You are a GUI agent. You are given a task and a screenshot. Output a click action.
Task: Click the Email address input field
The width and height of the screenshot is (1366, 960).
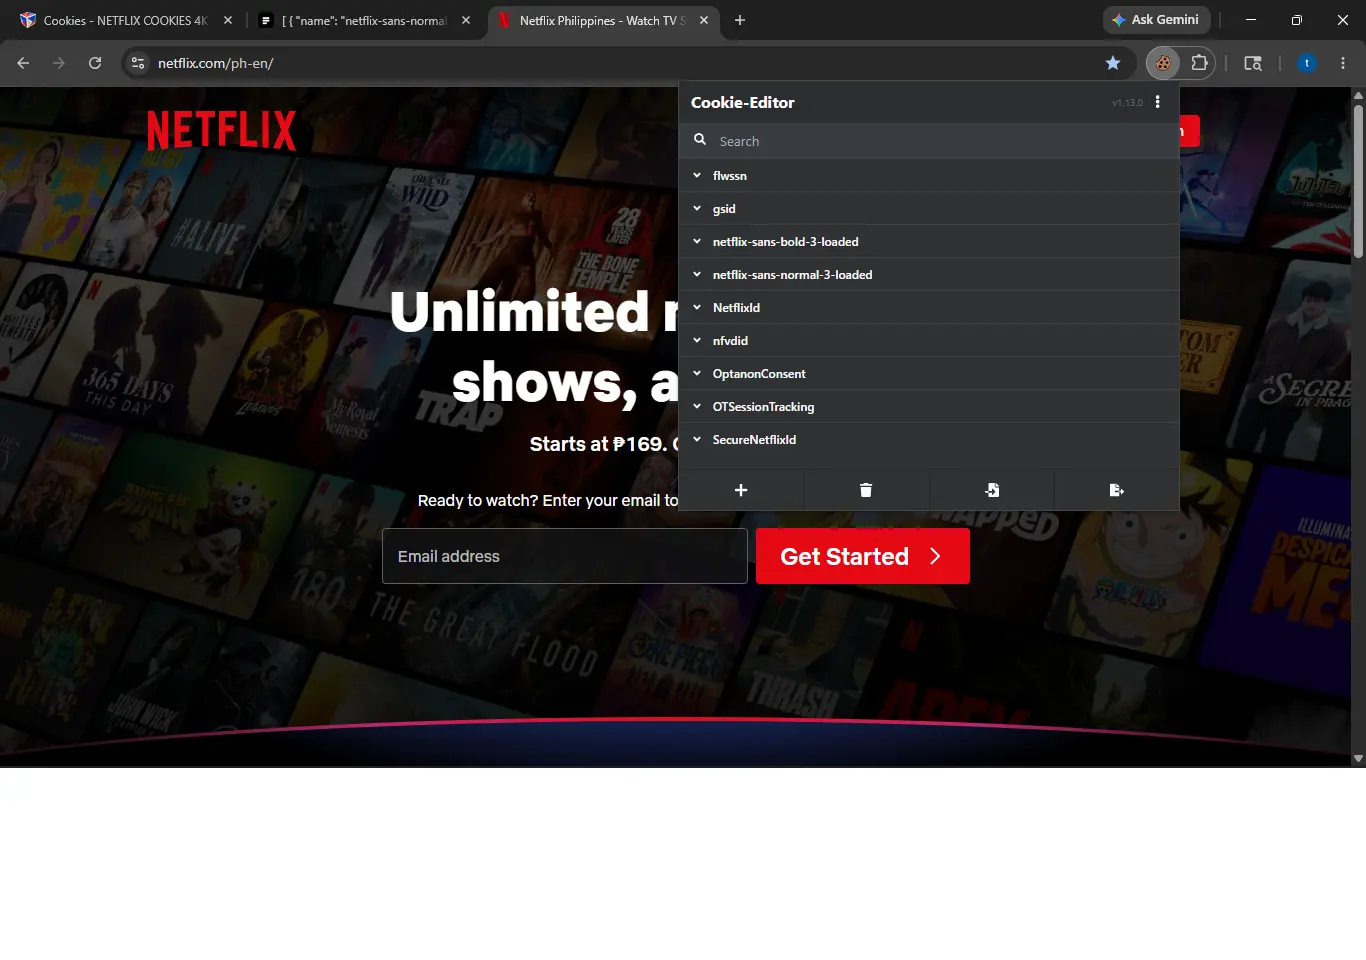[x=565, y=556]
